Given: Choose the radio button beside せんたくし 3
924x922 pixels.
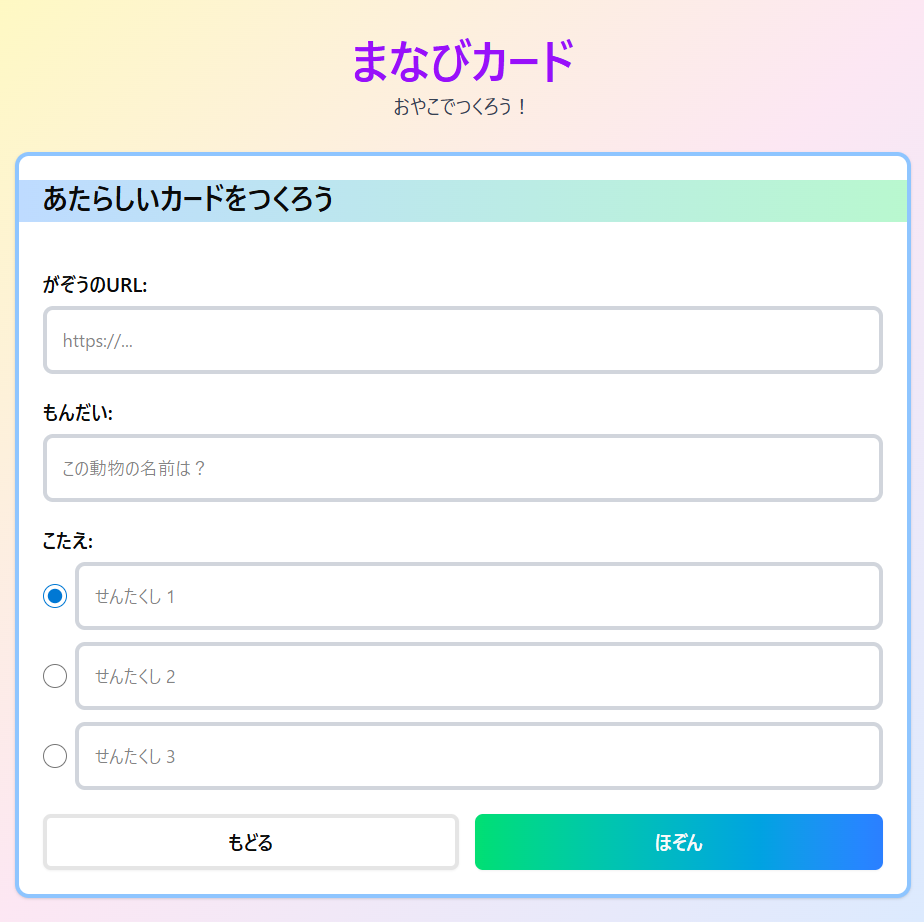Looking at the screenshot, I should tap(55, 756).
